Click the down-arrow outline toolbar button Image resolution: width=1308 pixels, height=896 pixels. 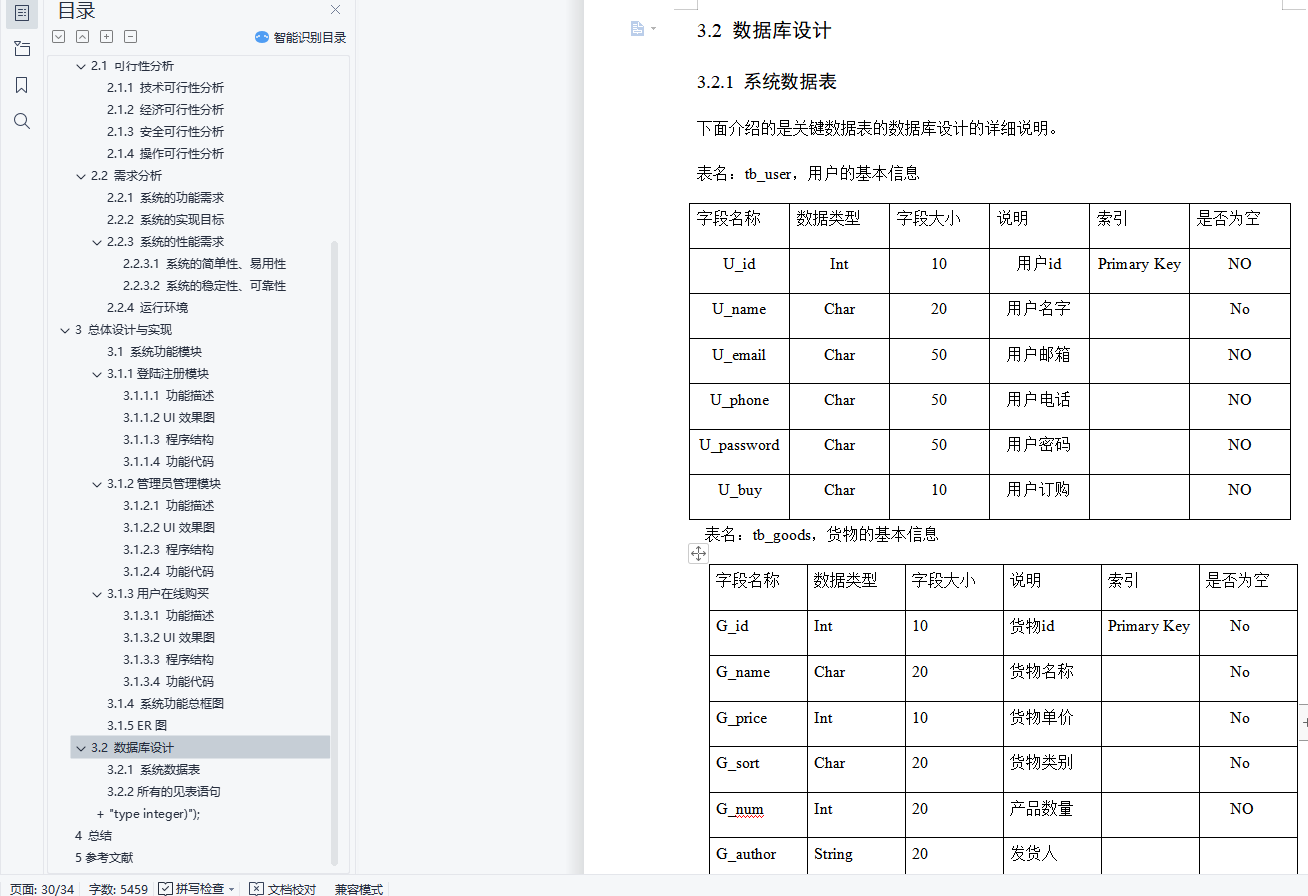coord(58,37)
